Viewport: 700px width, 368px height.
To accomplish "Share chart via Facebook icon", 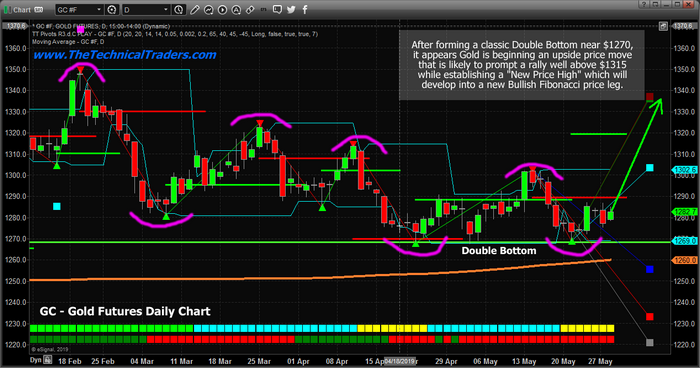I will [305, 9].
